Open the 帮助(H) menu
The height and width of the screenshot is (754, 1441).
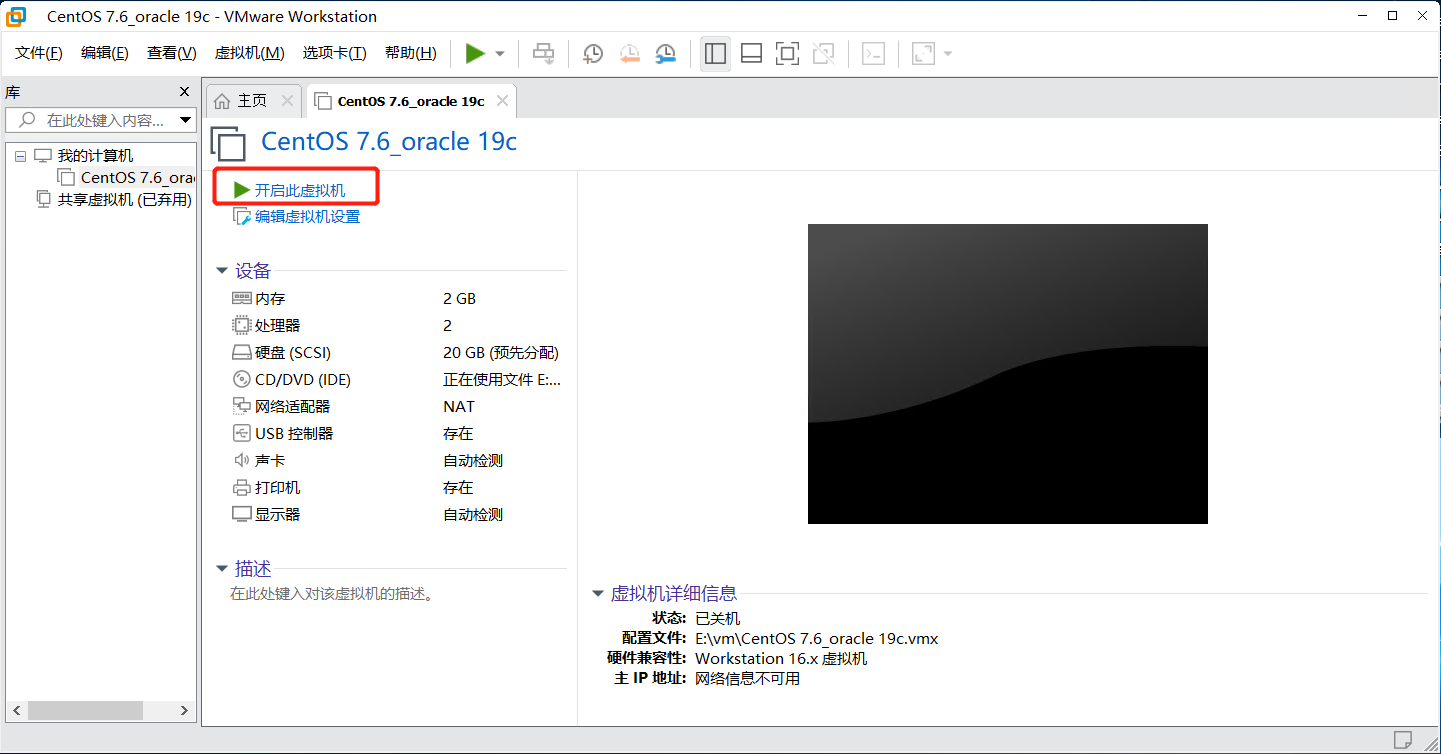coord(411,53)
